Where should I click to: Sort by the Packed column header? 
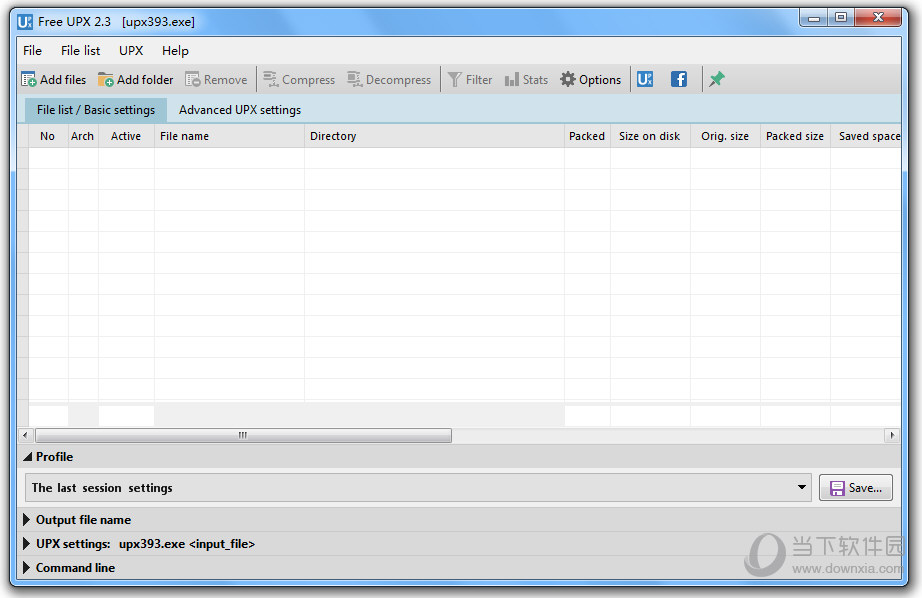(x=587, y=136)
